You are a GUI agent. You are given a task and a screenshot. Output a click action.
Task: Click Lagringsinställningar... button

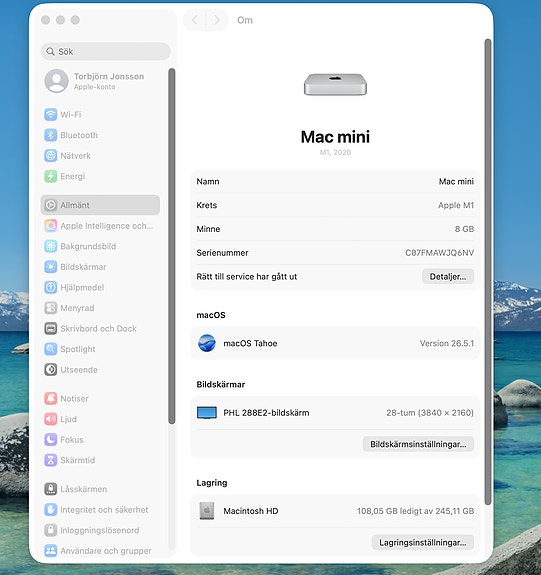pos(423,542)
